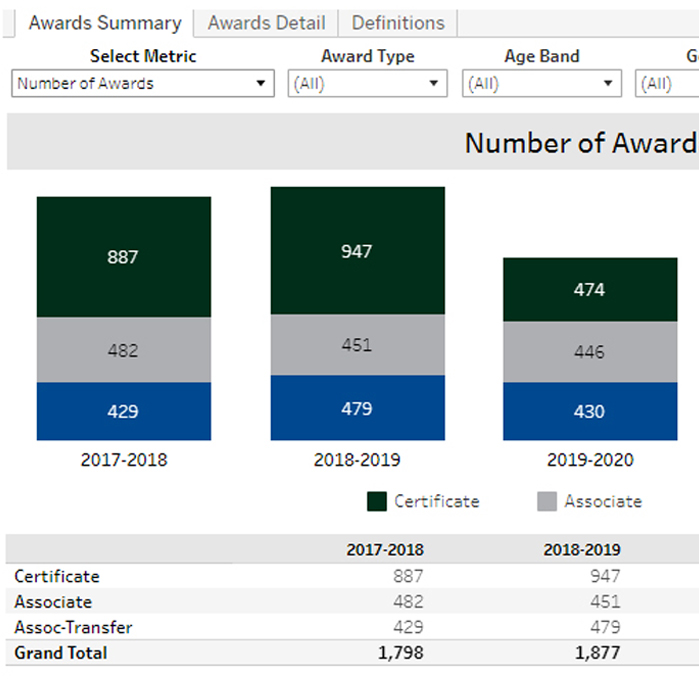699x699 pixels.
Task: Select the Assoc-Transfer row label in the table
Action: [73, 627]
